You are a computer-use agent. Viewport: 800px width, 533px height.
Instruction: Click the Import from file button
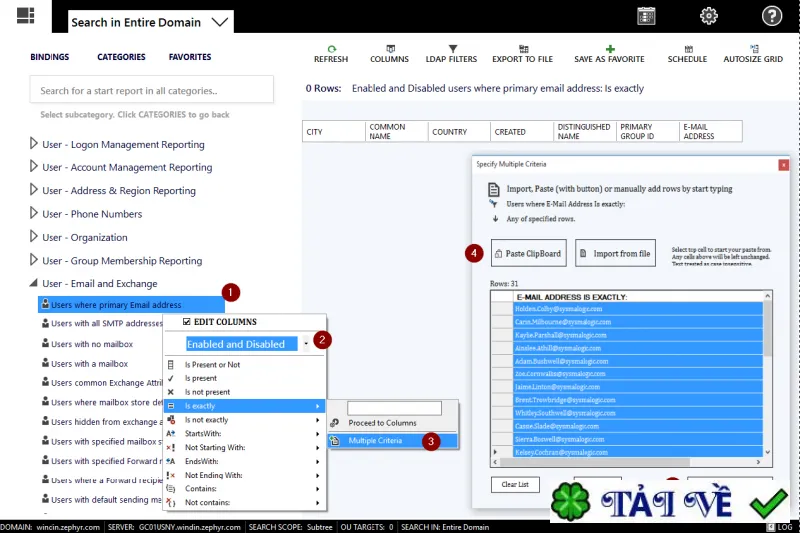pos(615,253)
